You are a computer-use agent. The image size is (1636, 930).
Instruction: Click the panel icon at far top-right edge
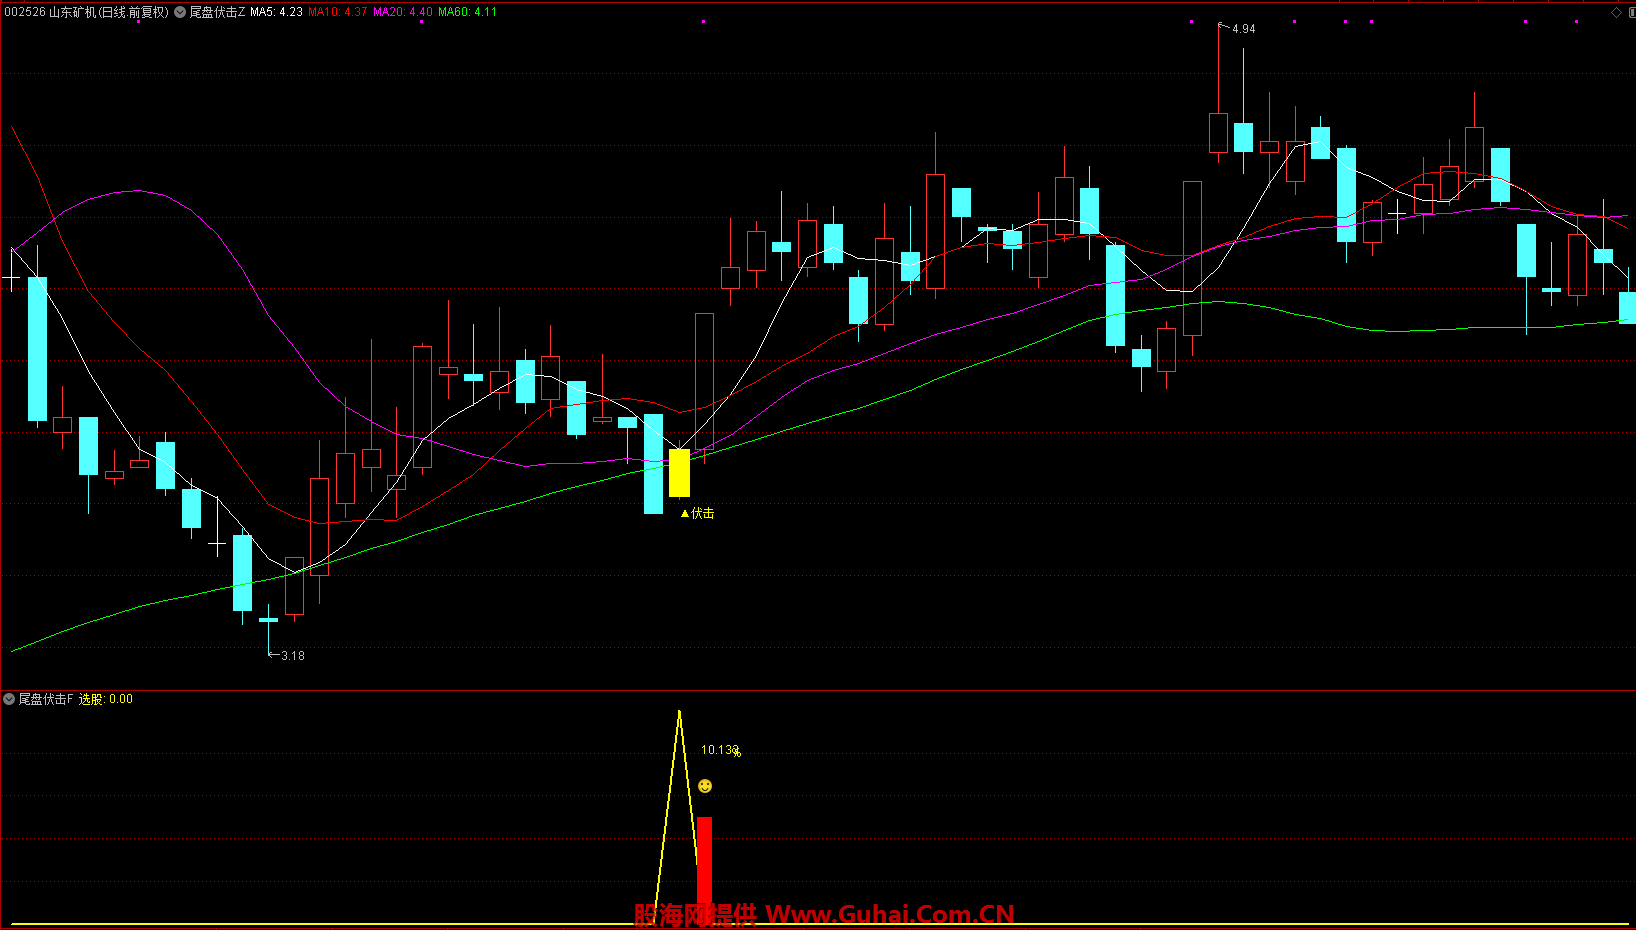click(x=1630, y=12)
